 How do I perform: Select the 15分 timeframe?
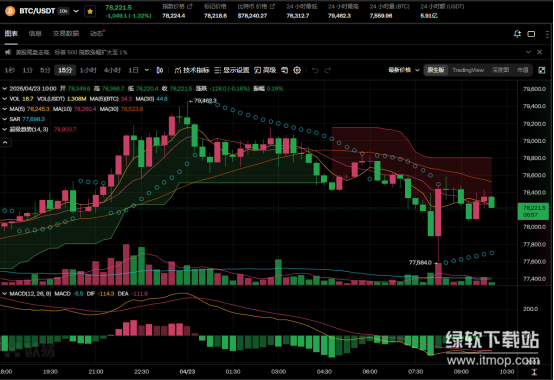65,70
